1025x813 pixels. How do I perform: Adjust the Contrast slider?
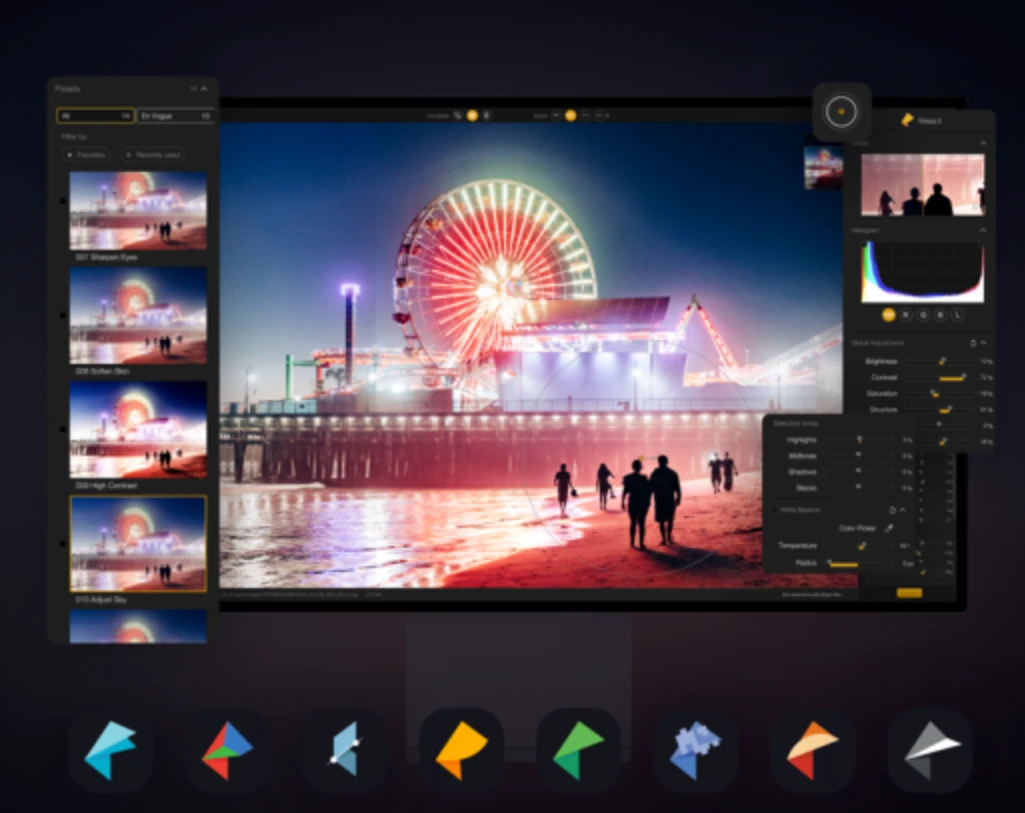point(939,378)
